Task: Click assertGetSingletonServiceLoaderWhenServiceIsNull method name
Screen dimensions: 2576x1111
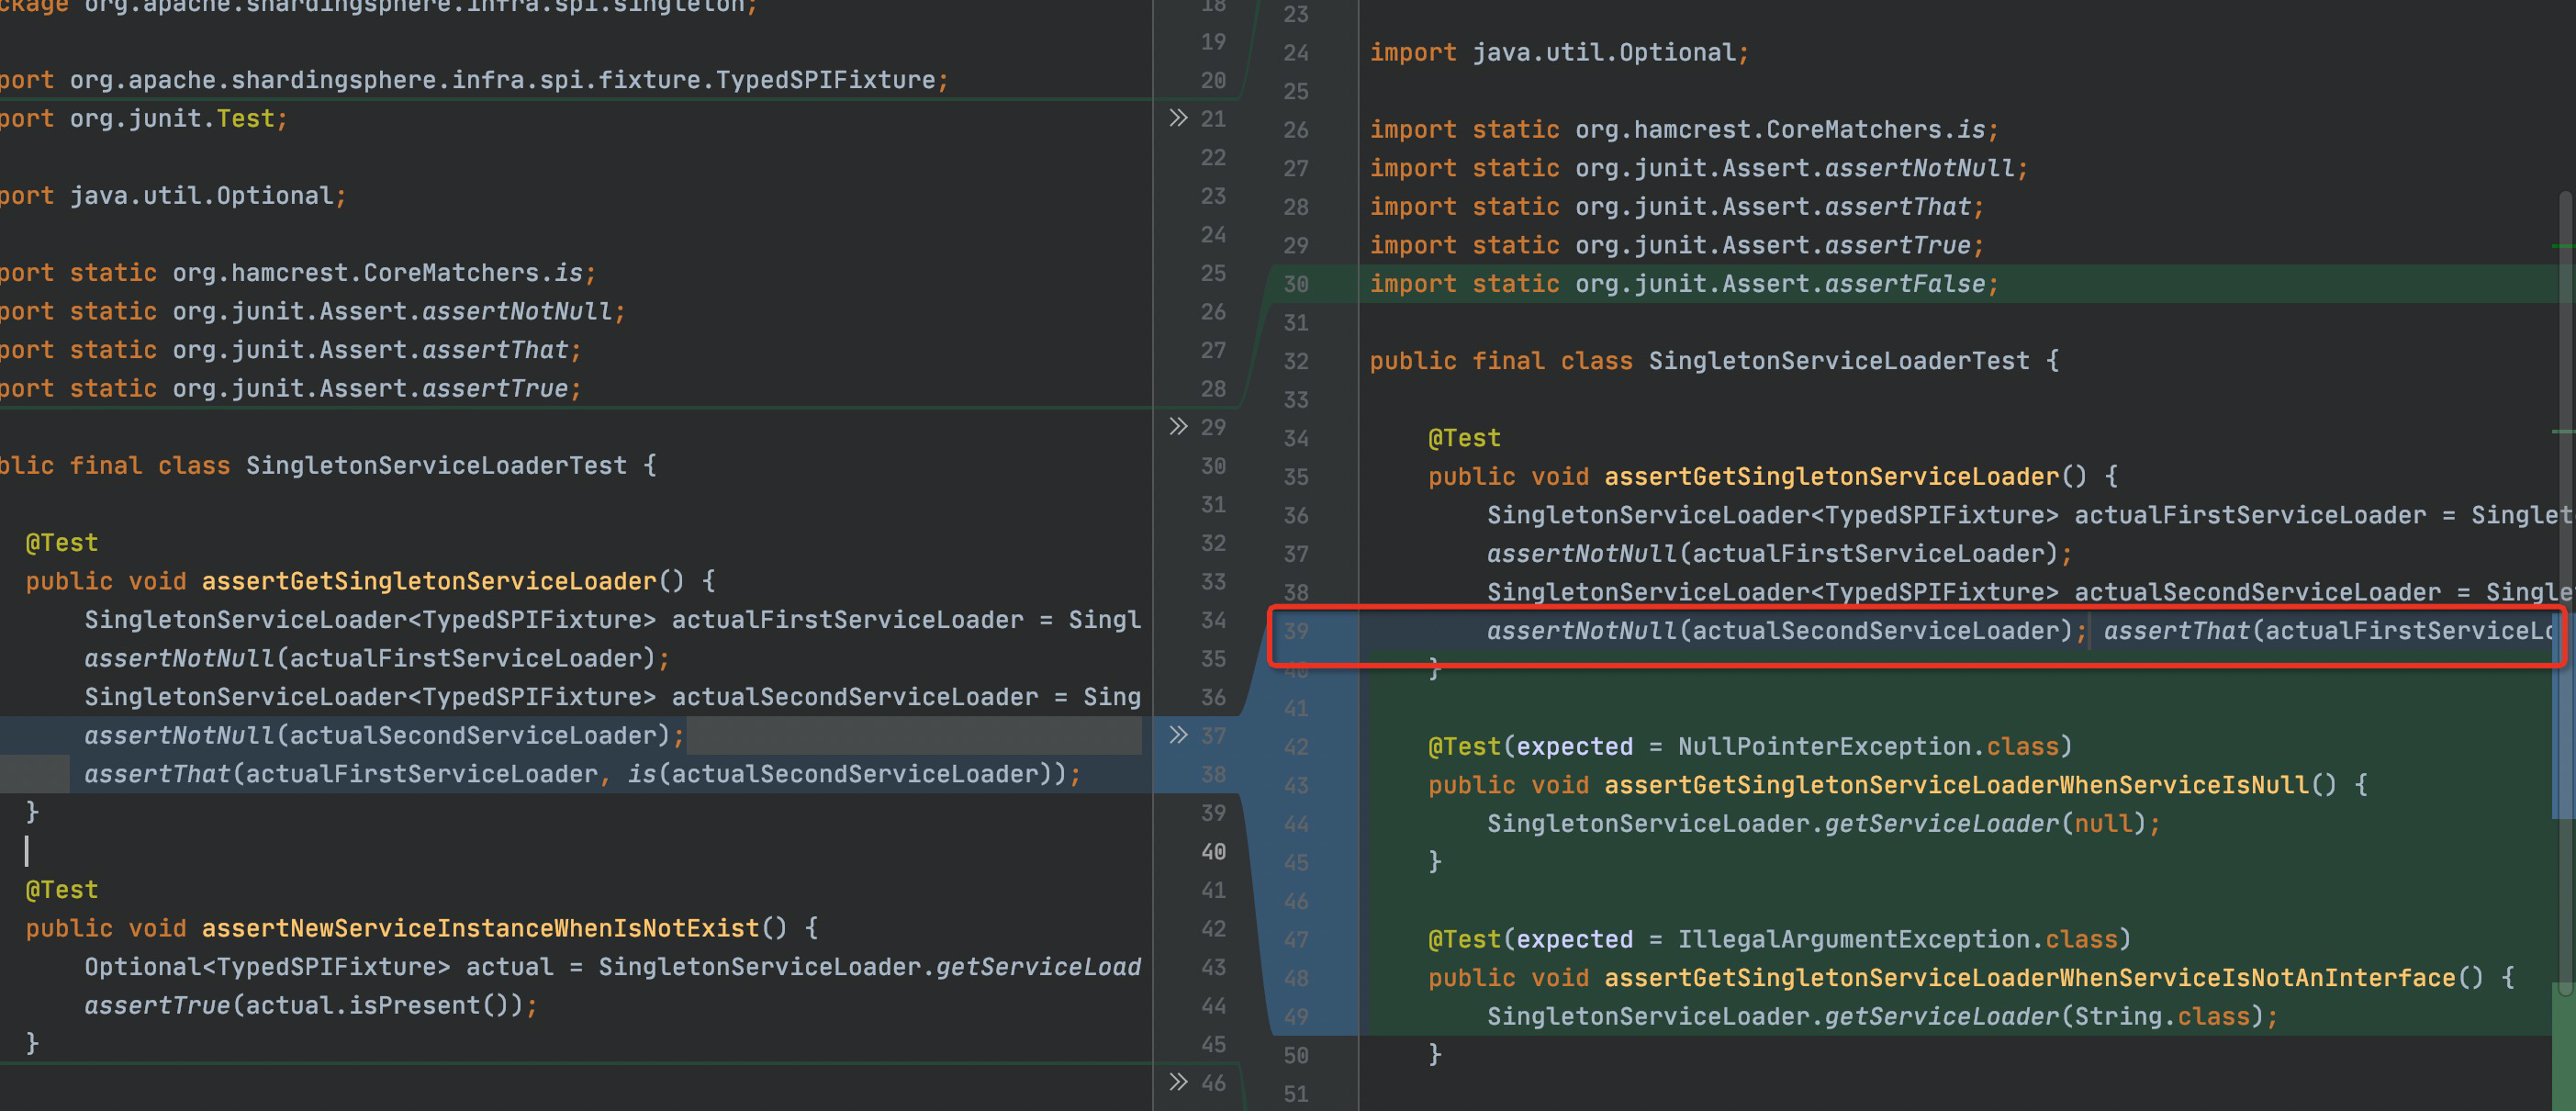Action: click(x=1956, y=785)
